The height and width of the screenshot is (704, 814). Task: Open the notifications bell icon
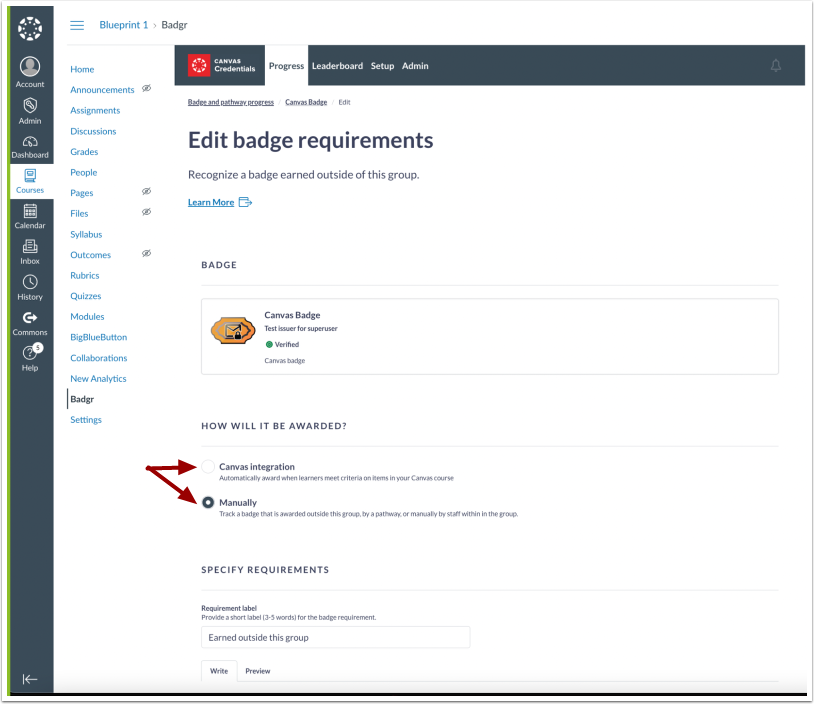pyautogui.click(x=776, y=65)
